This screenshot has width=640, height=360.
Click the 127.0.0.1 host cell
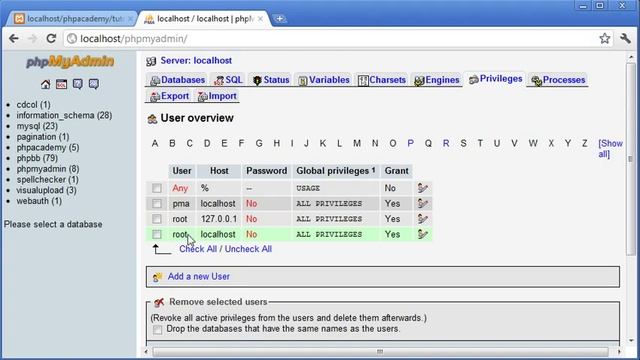click(x=219, y=219)
